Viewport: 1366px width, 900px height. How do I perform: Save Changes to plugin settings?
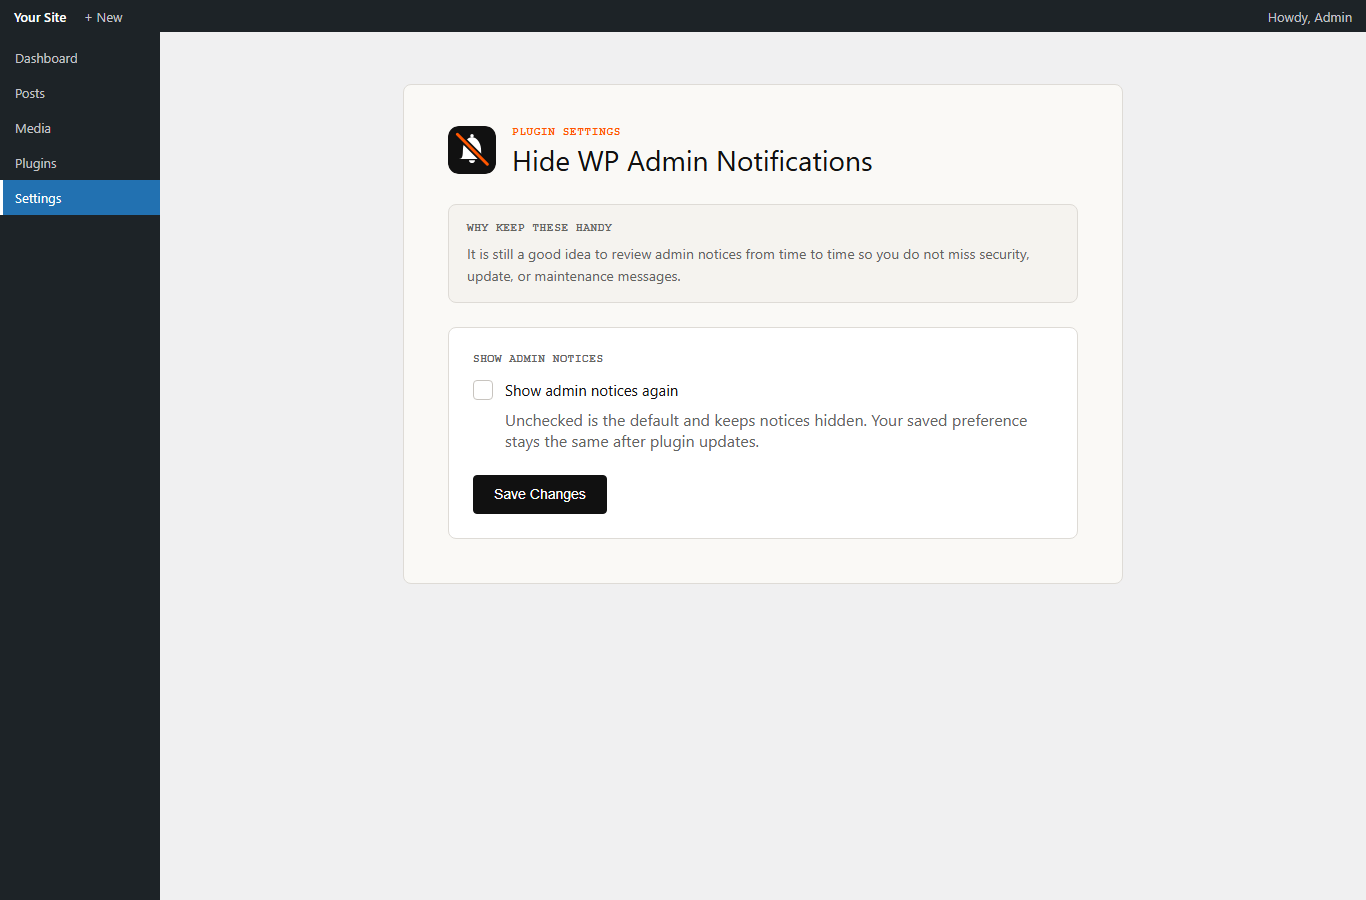pyautogui.click(x=540, y=494)
